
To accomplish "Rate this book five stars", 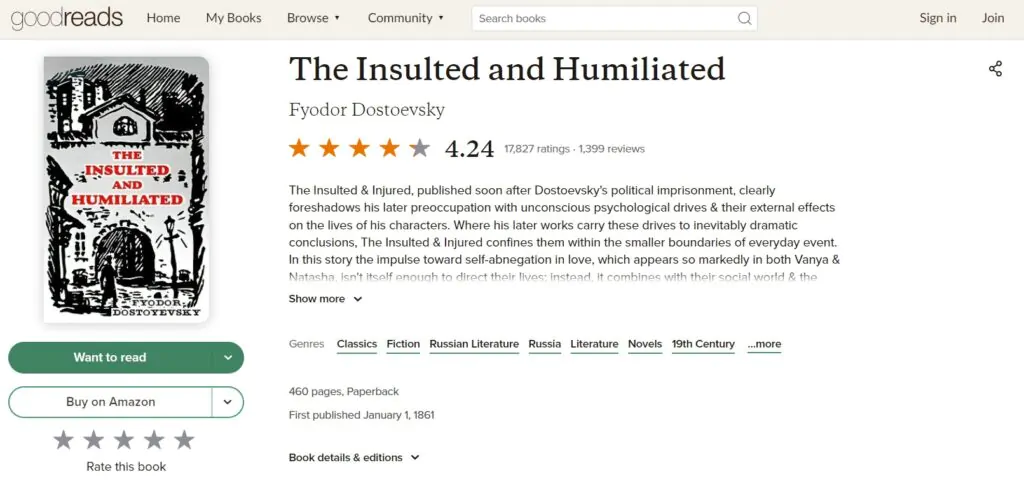I will pos(184,440).
